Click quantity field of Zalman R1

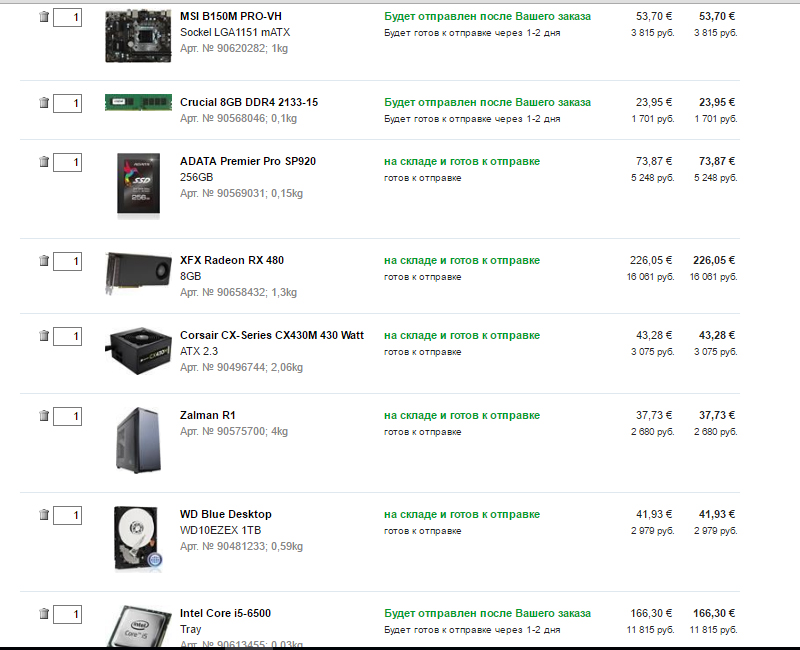tap(67, 416)
